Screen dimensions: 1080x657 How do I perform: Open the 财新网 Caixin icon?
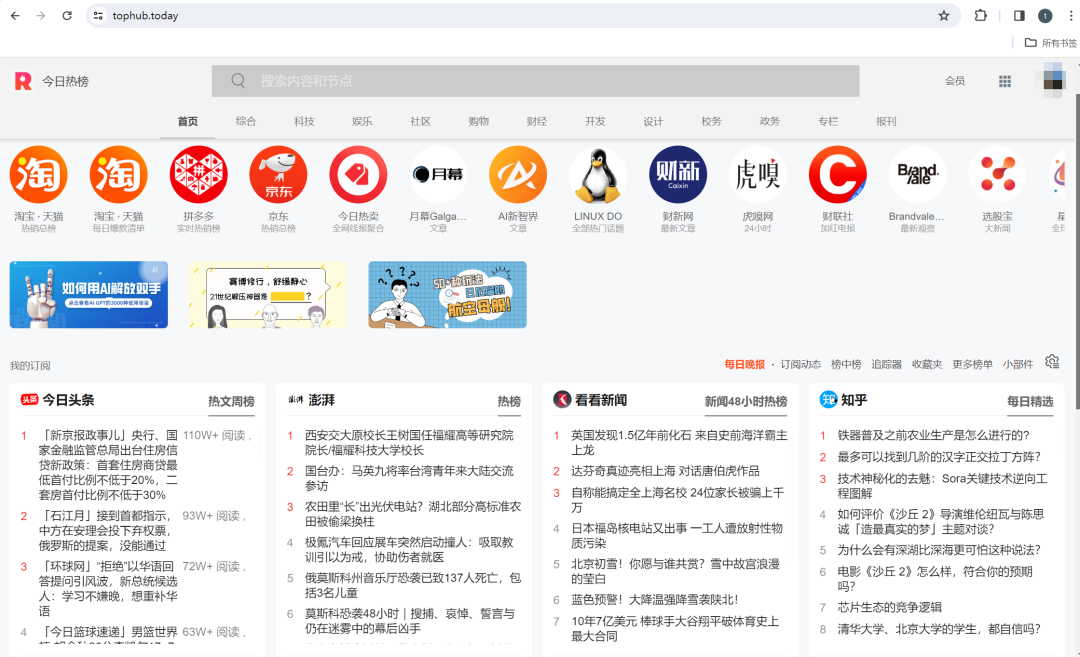tap(678, 175)
